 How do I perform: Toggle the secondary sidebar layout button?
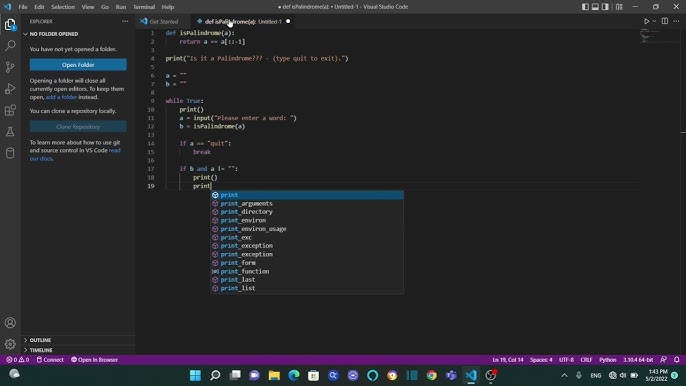606,7
